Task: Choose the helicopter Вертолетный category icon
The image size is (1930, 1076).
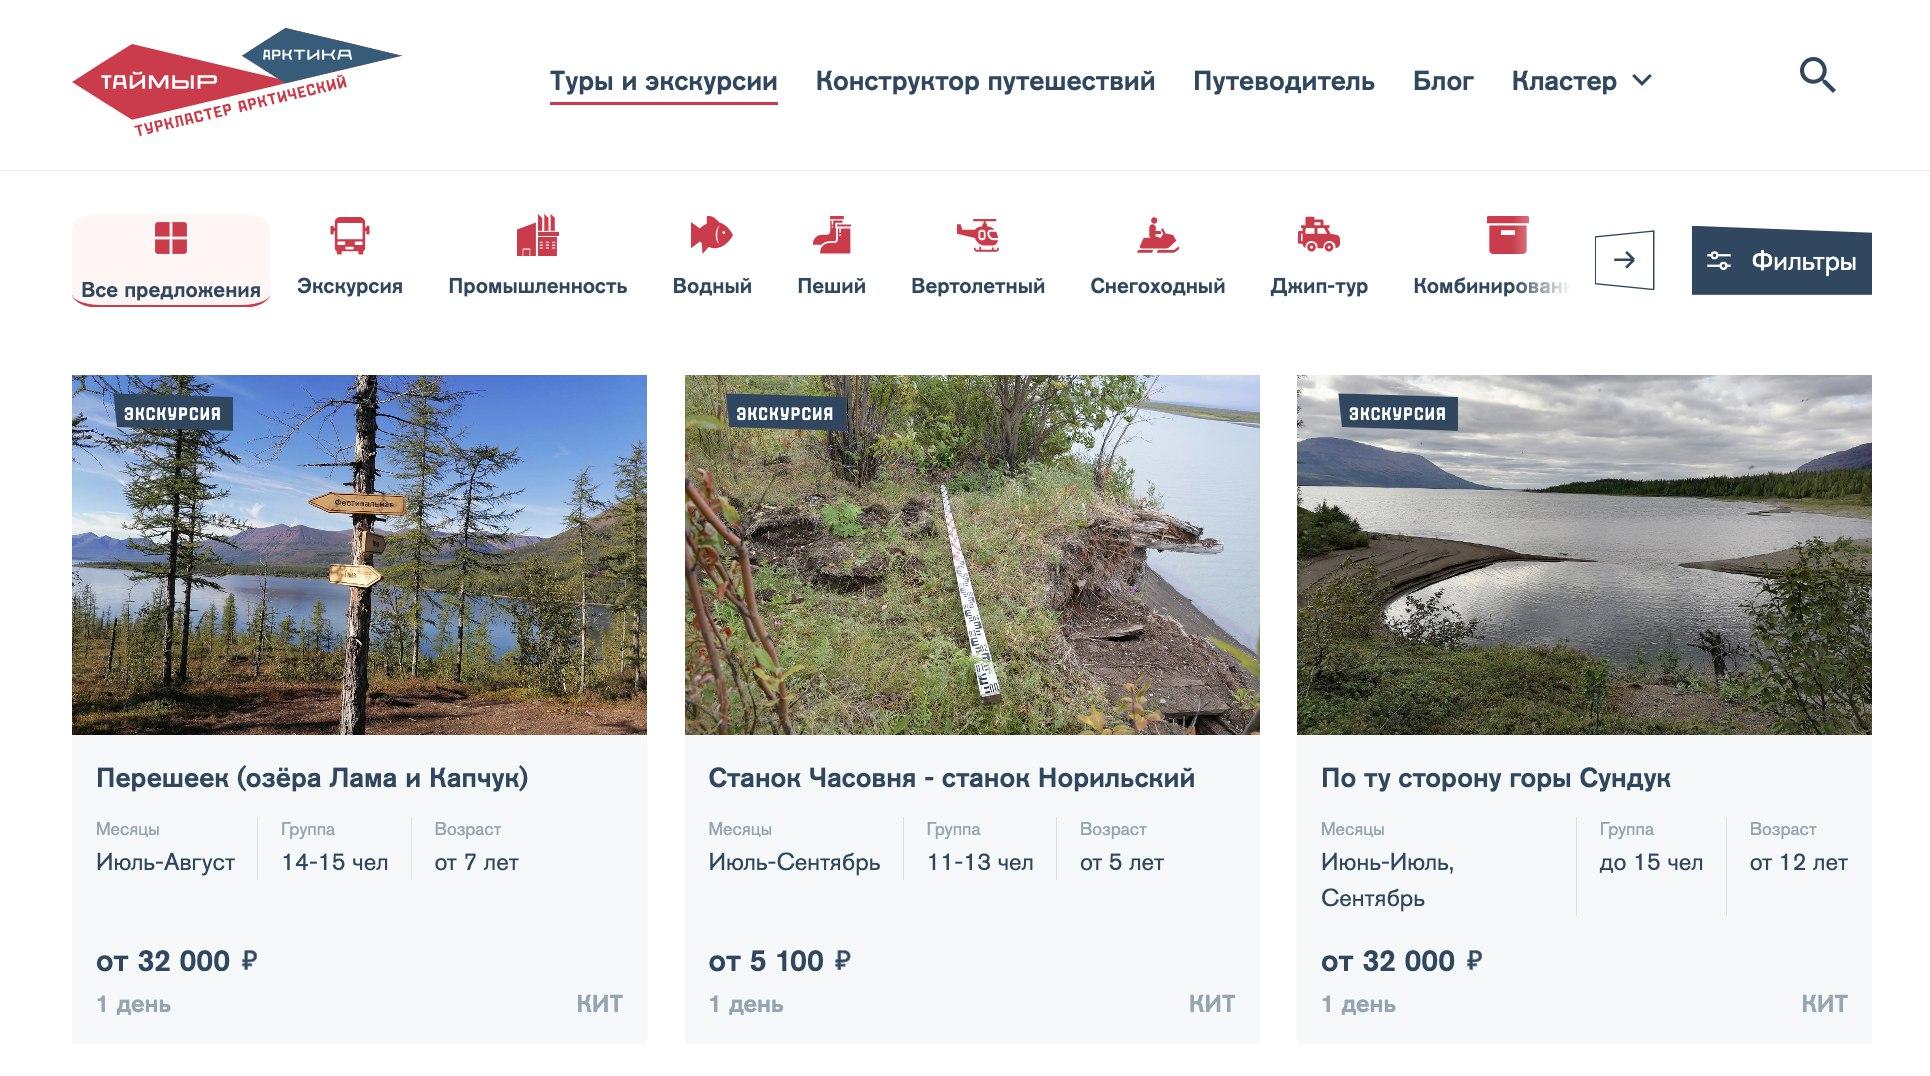Action: (x=977, y=237)
